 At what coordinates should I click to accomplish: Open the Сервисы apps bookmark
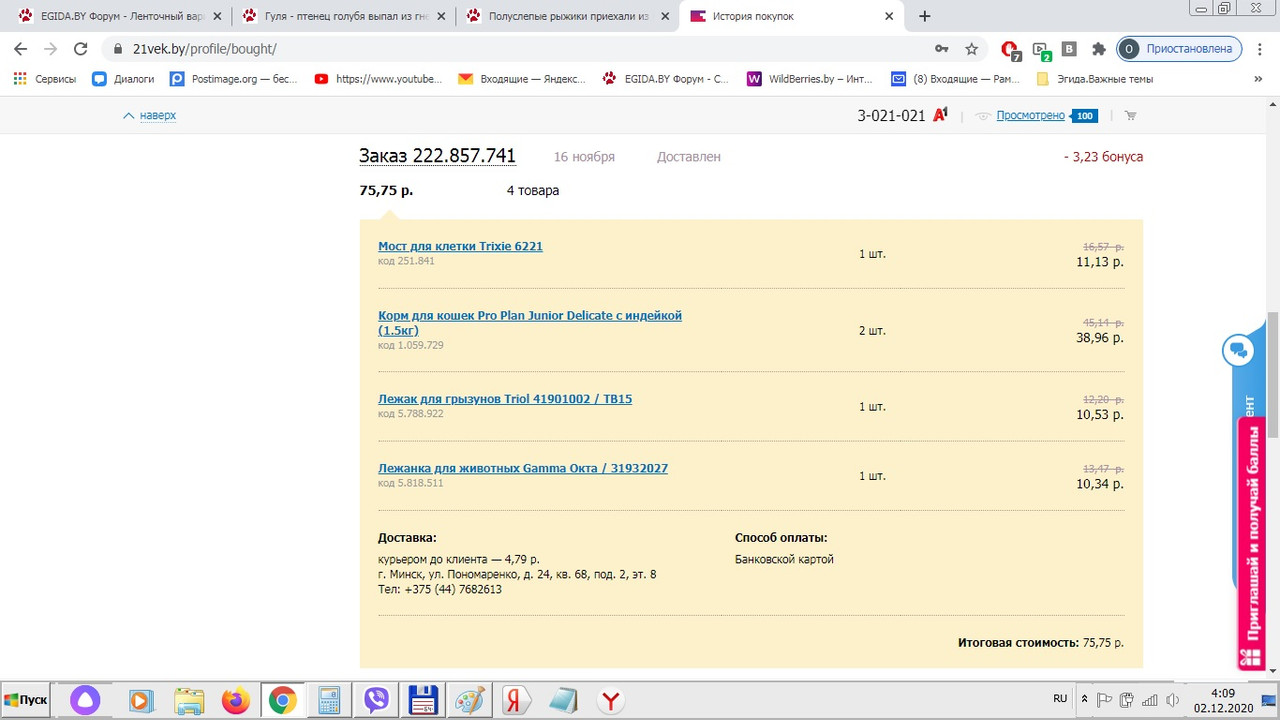(x=45, y=79)
